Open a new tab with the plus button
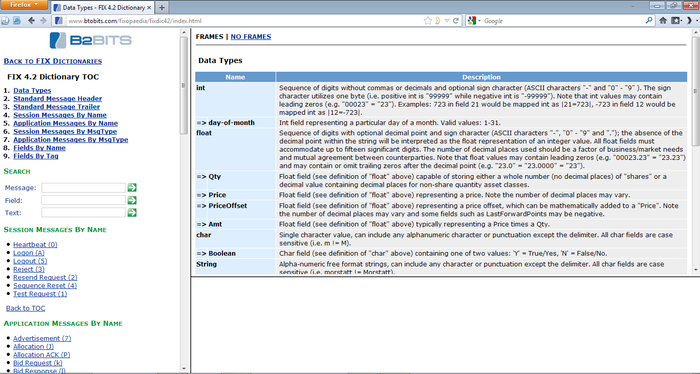700x374 pixels. [162, 8]
